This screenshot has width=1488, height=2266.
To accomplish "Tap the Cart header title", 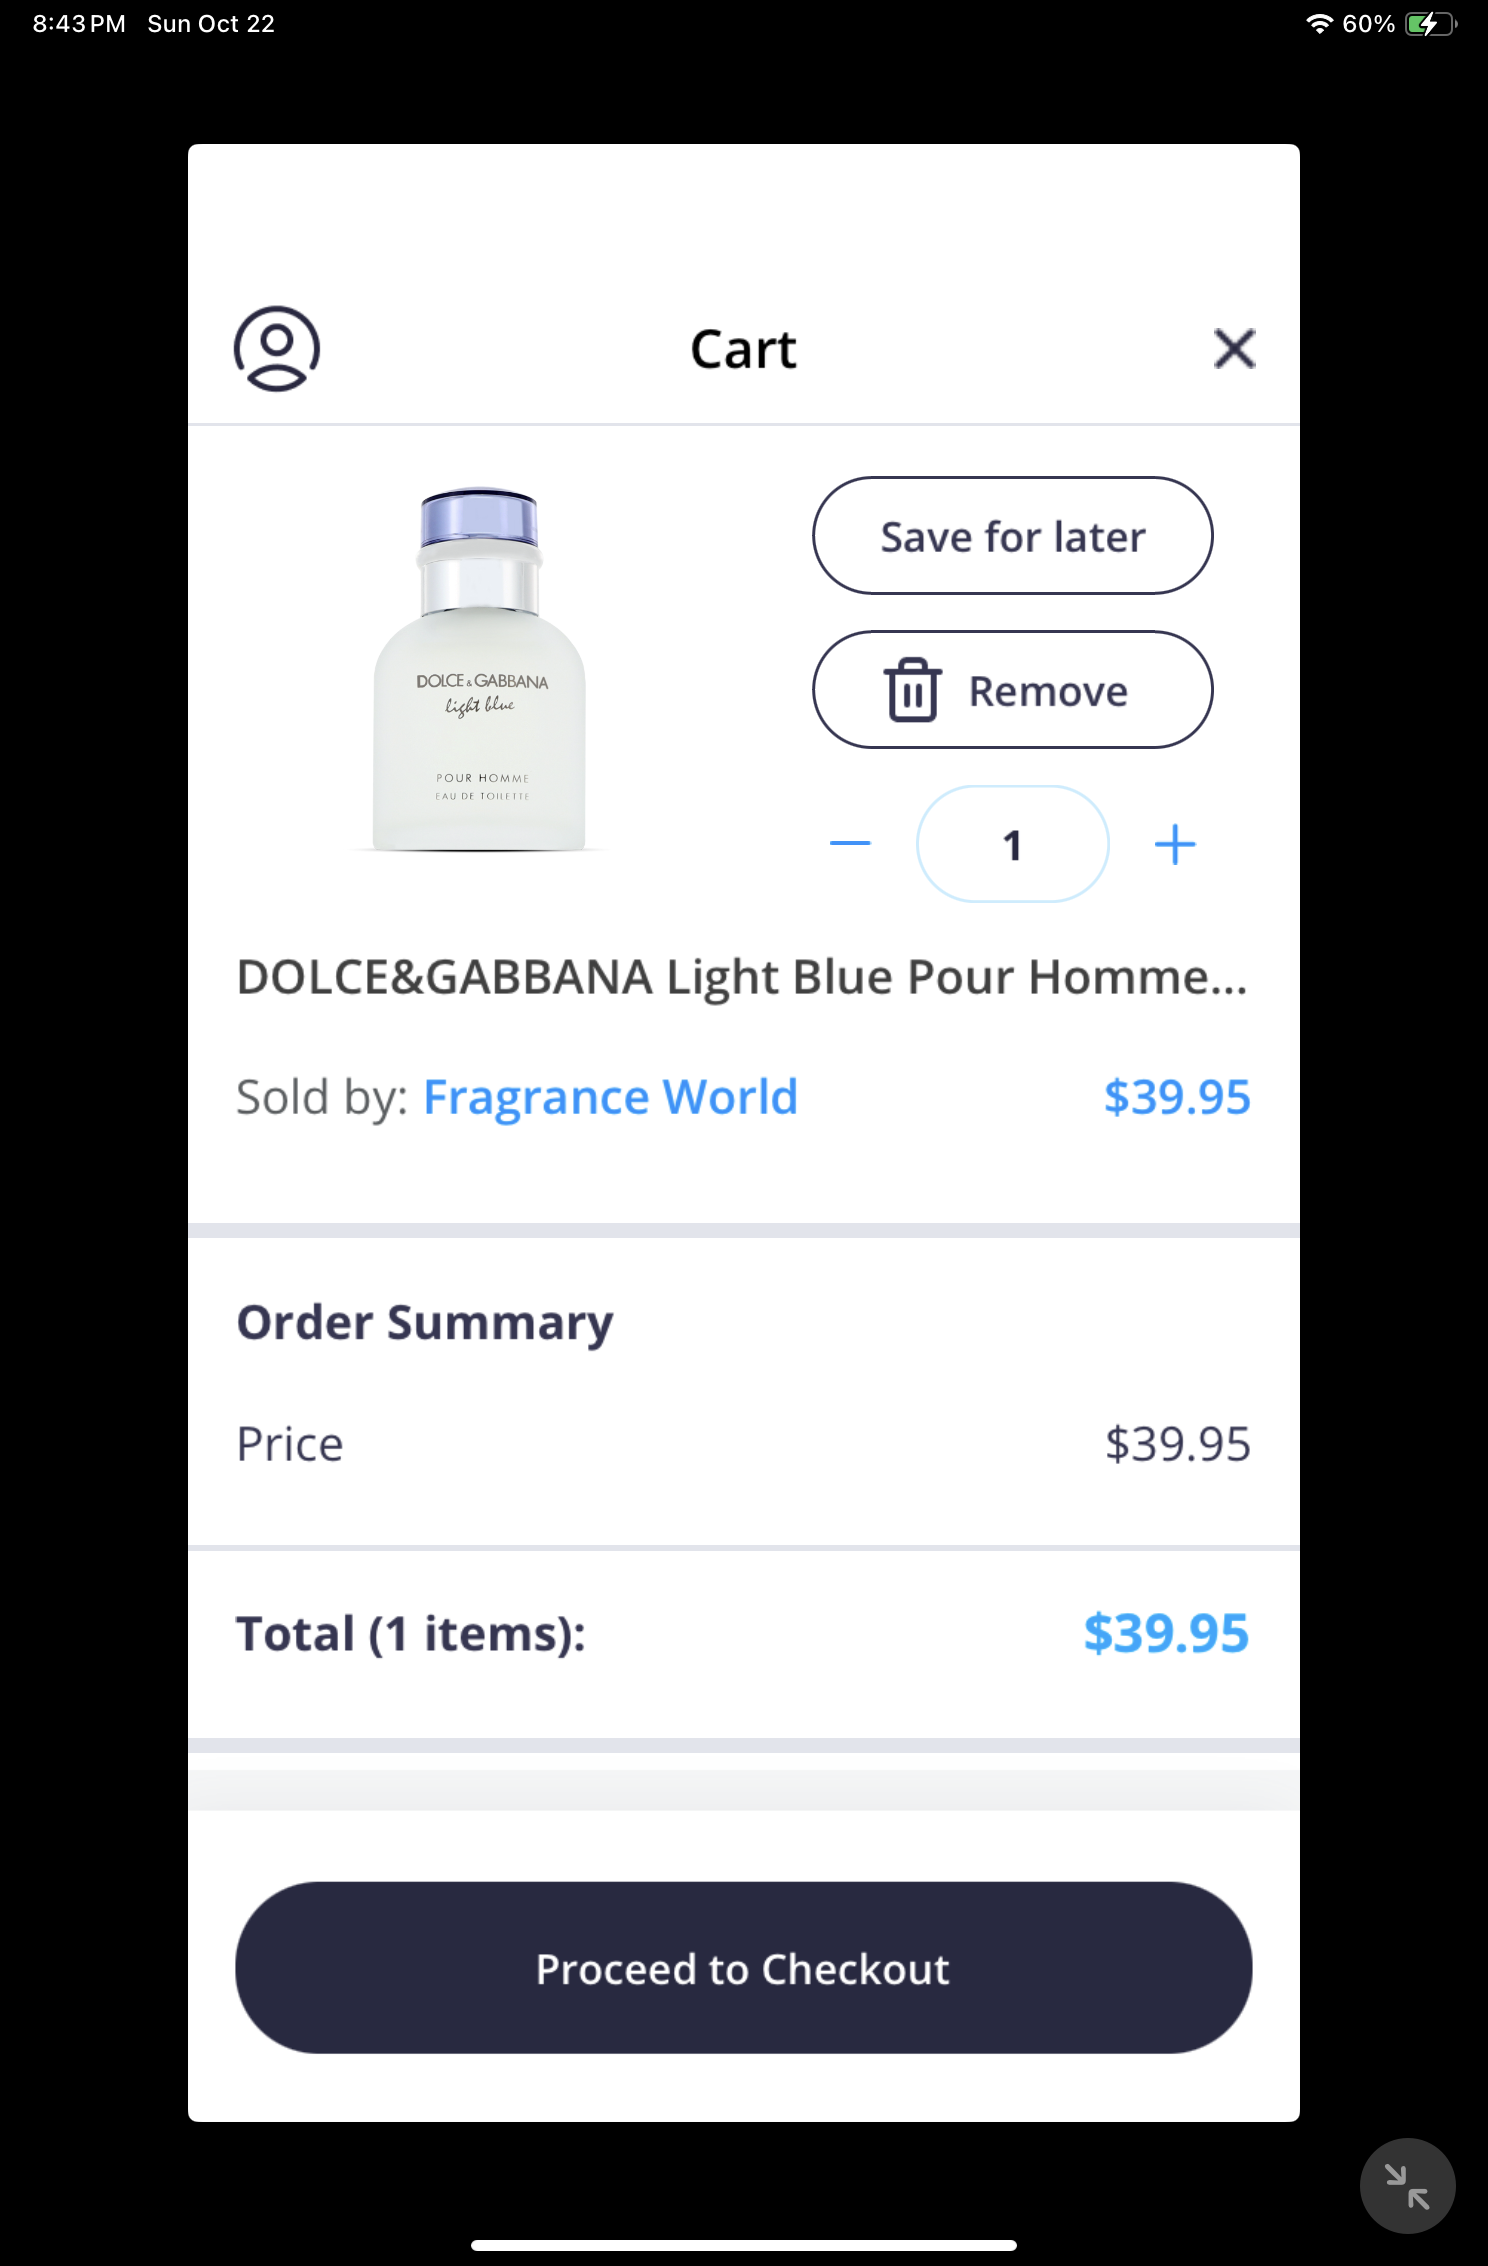I will (x=743, y=349).
